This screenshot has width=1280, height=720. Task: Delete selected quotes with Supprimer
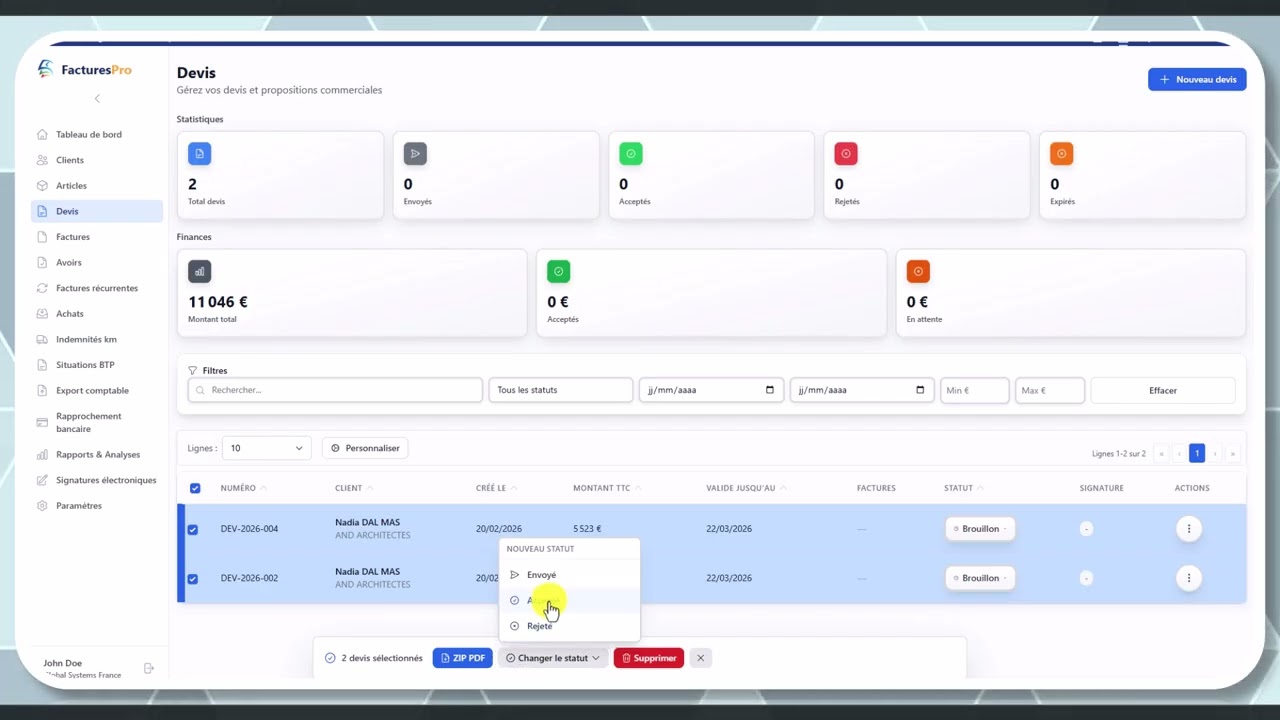coord(649,658)
